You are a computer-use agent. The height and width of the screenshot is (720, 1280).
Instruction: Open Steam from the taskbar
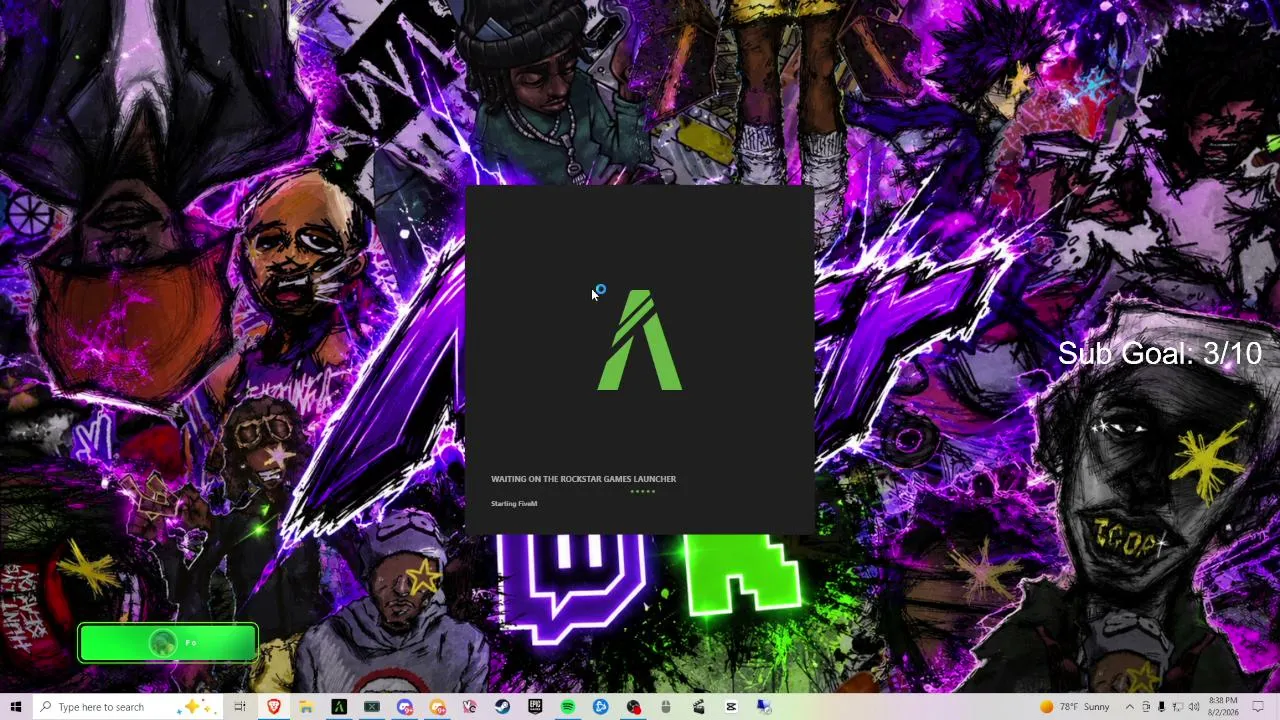coord(503,707)
